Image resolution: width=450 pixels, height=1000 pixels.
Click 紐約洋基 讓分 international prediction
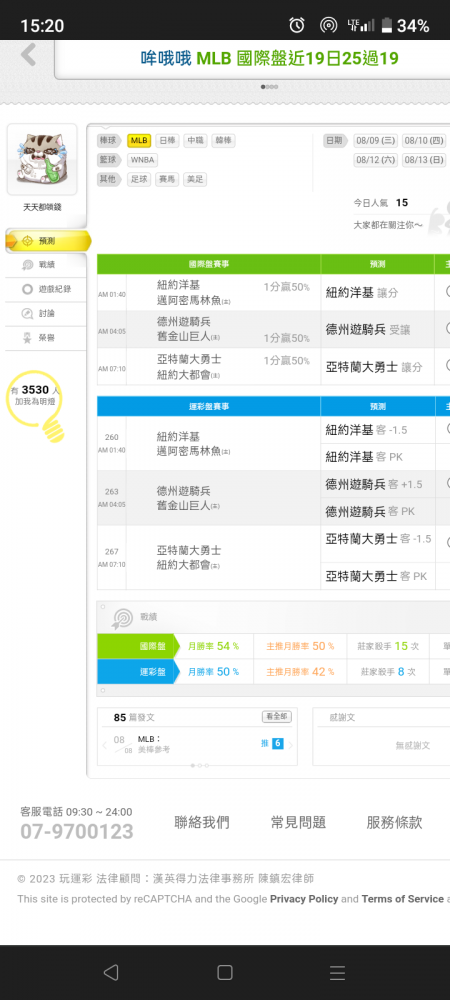pos(362,293)
